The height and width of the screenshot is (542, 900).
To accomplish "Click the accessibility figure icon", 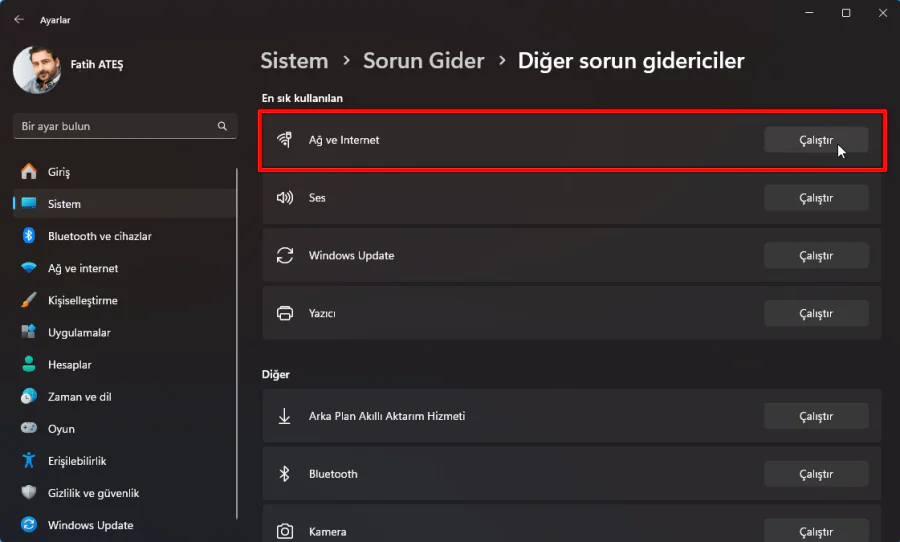I will (x=29, y=460).
